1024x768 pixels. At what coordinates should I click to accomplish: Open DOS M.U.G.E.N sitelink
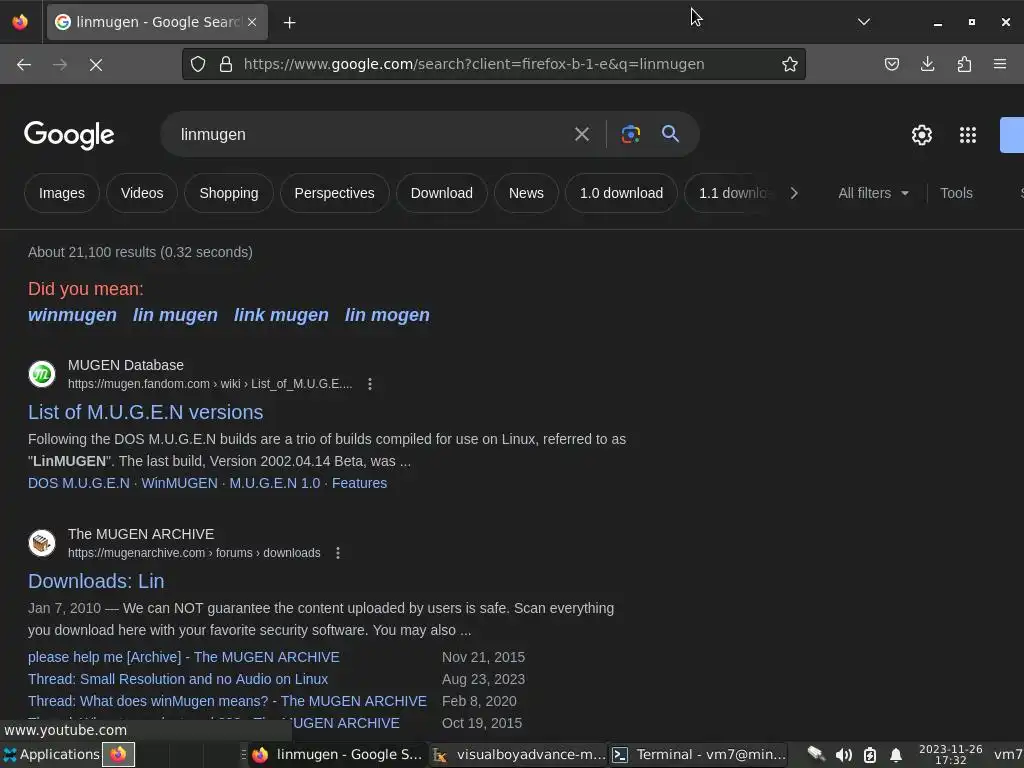click(x=79, y=483)
